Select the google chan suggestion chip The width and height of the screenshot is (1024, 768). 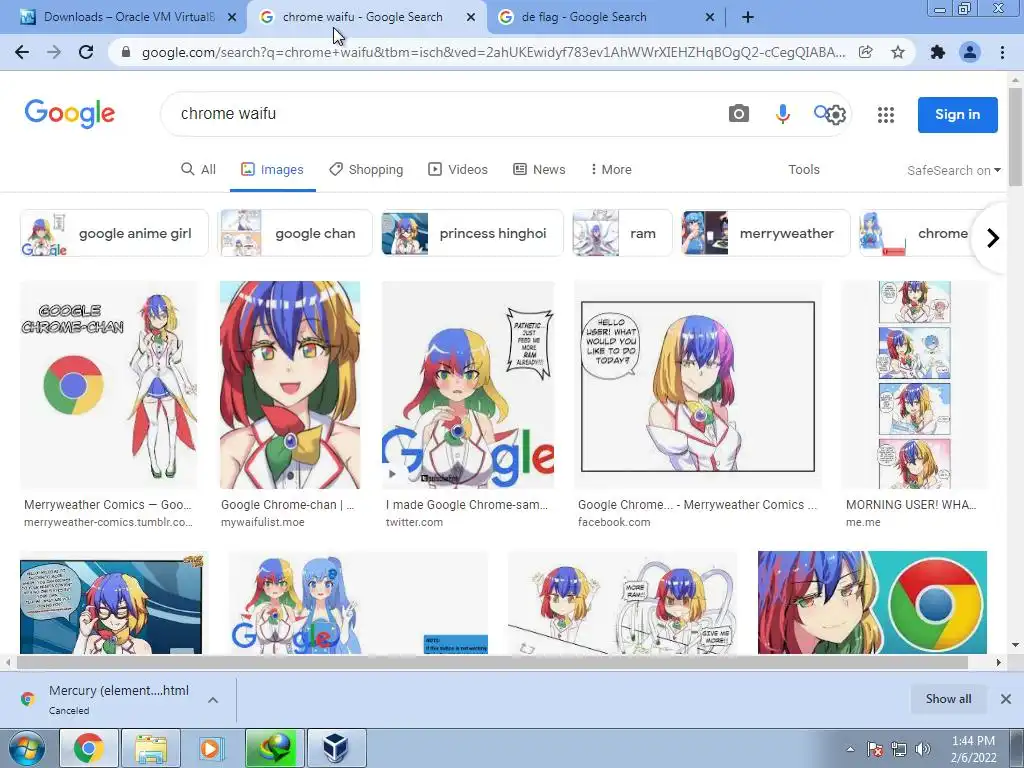[x=295, y=233]
